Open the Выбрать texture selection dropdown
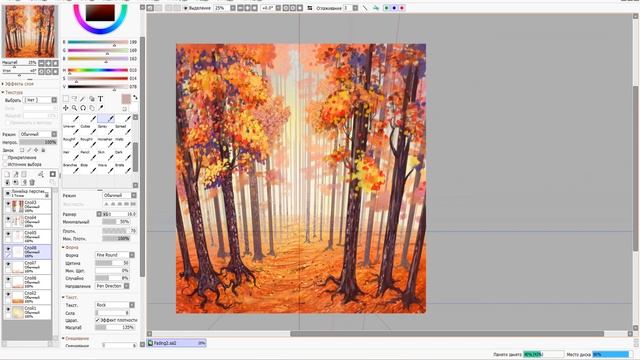 click(x=40, y=100)
